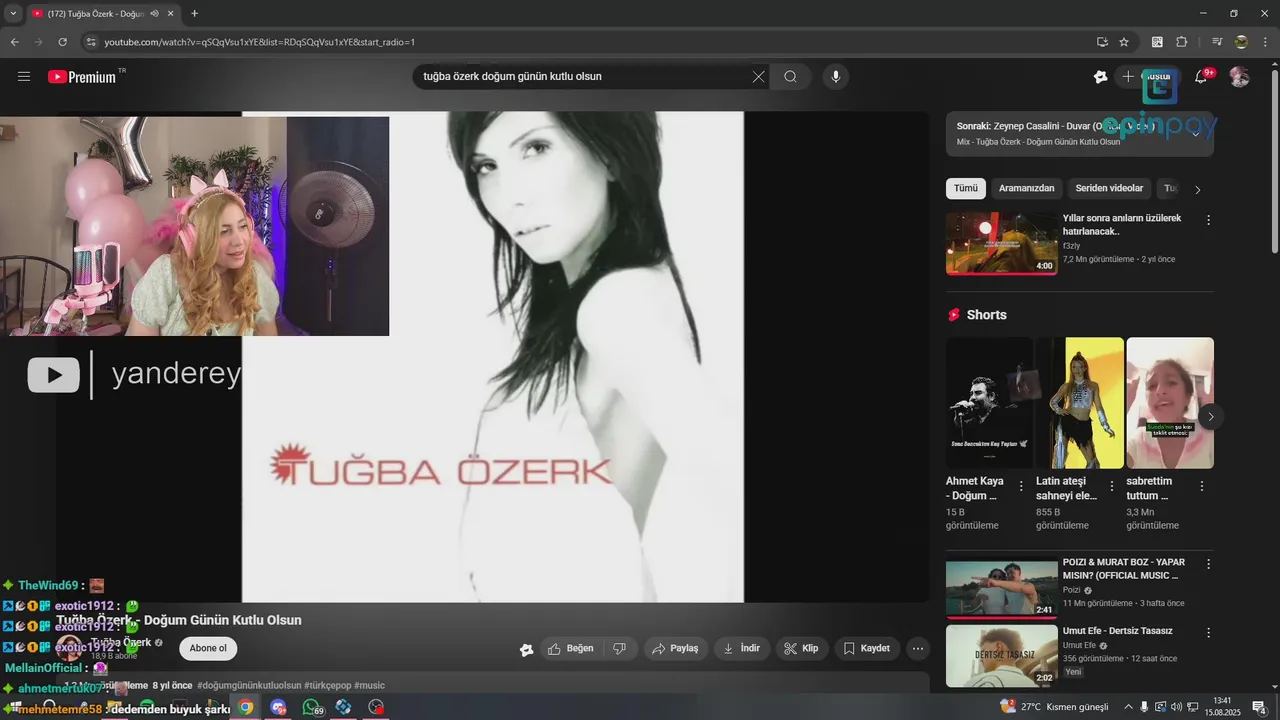Open taskbar weather widget 27°C
Screen dimensions: 1280x720
(x=1055, y=707)
